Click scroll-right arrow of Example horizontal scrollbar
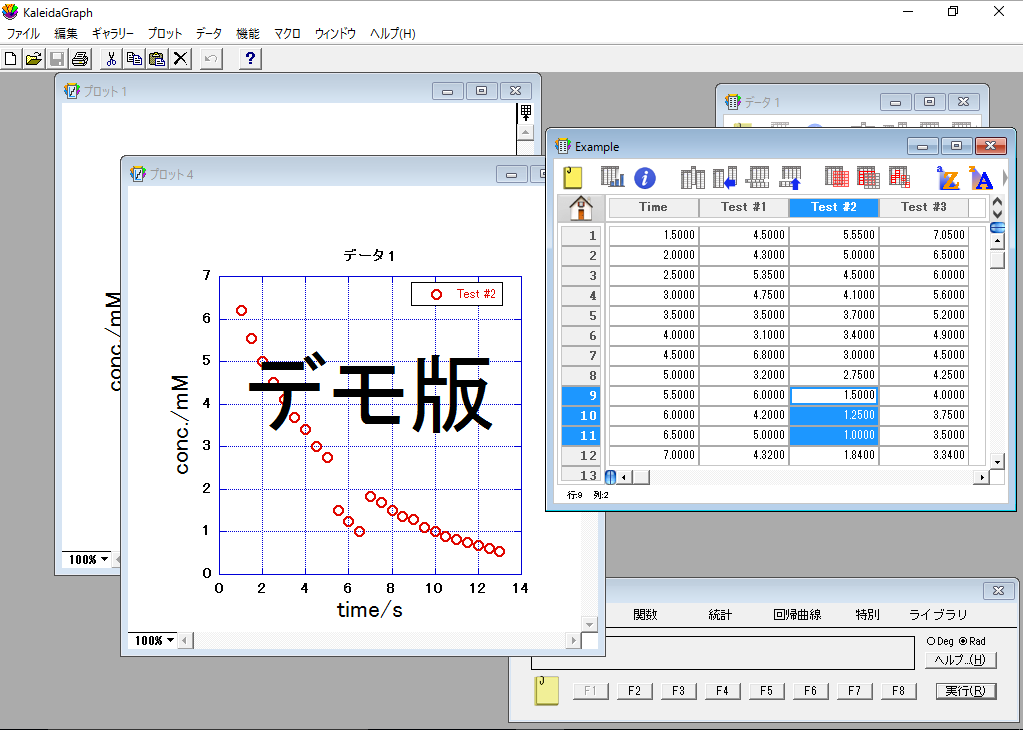 [x=982, y=478]
